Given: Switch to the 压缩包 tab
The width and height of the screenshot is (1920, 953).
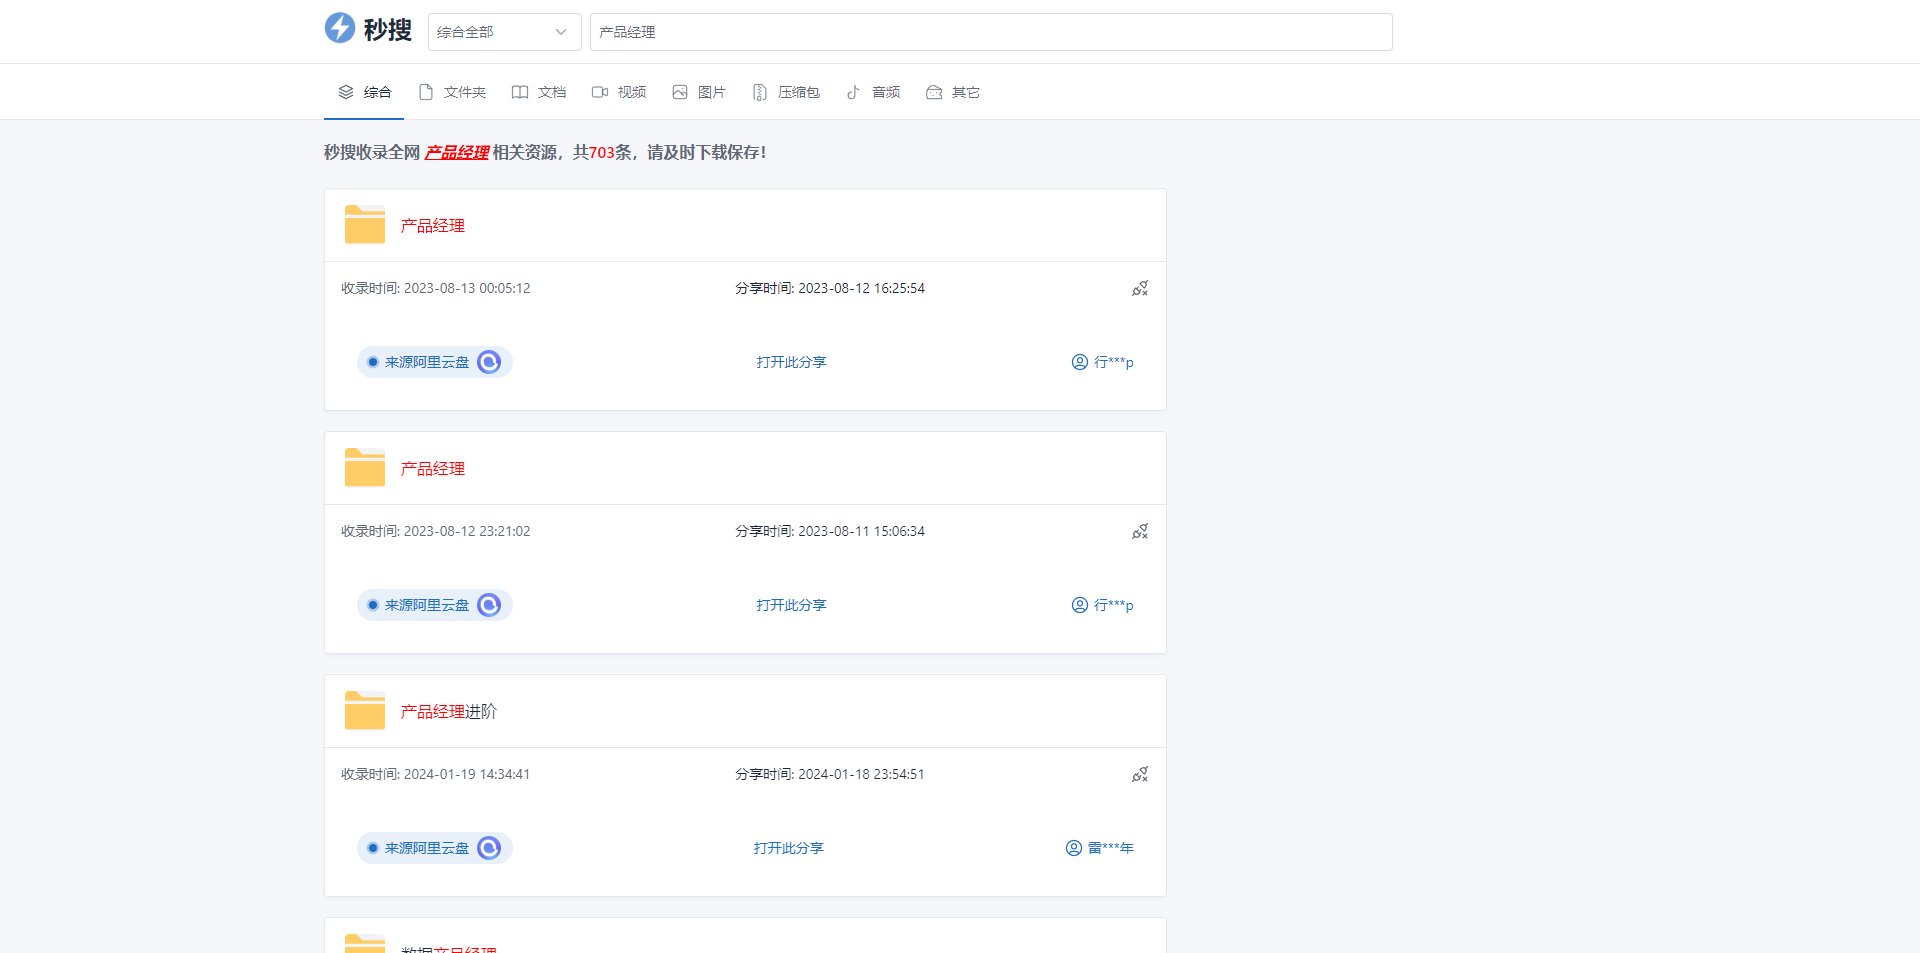Looking at the screenshot, I should coord(786,92).
